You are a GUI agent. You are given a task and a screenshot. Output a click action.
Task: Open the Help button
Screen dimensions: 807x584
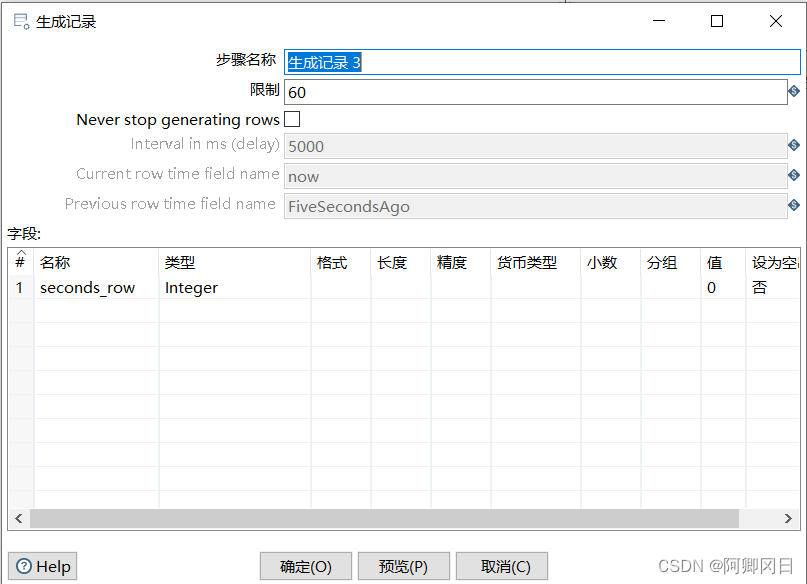point(43,566)
